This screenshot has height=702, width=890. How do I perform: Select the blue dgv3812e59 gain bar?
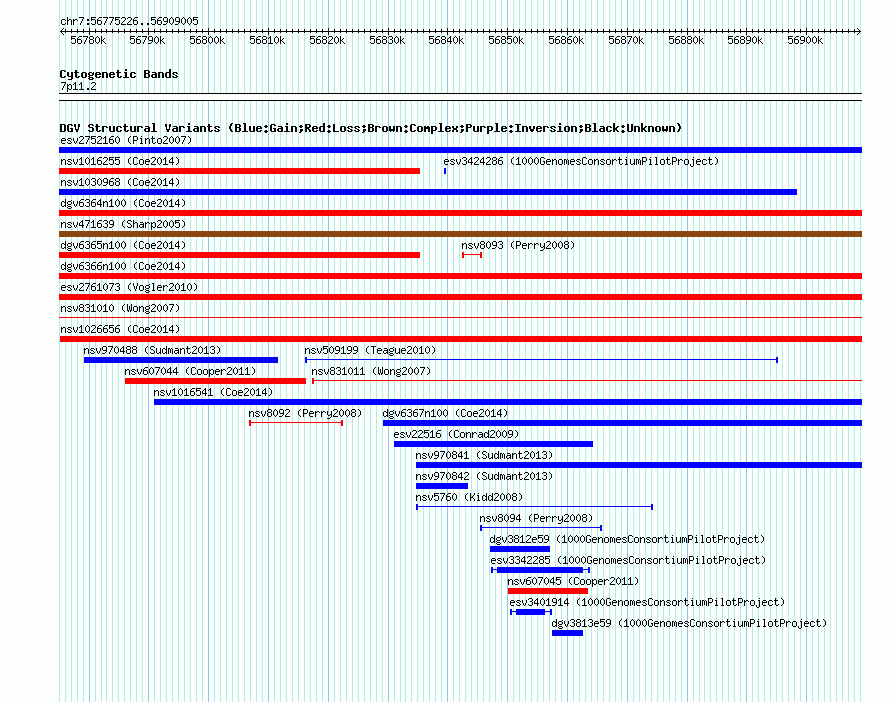coord(519,549)
